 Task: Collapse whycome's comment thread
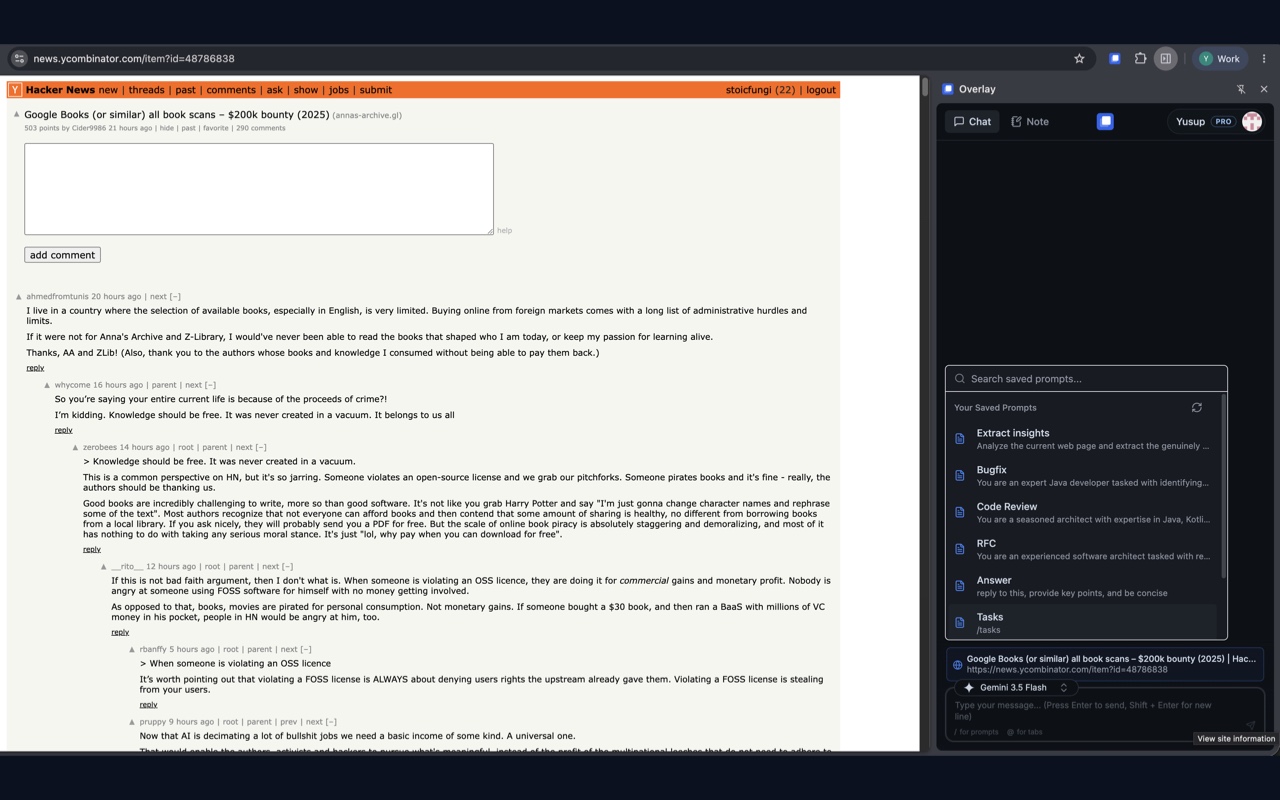[x=210, y=385]
